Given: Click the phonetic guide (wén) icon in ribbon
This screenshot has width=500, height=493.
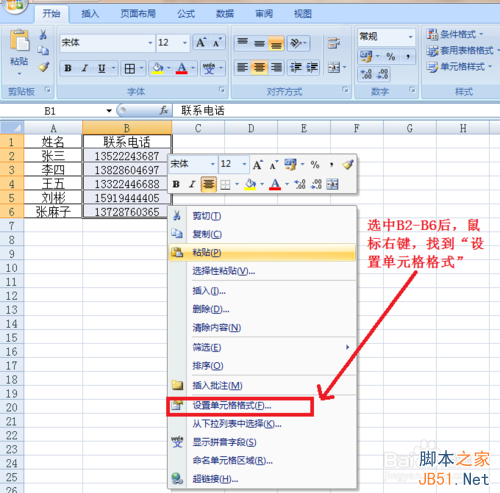Looking at the screenshot, I should pos(209,68).
